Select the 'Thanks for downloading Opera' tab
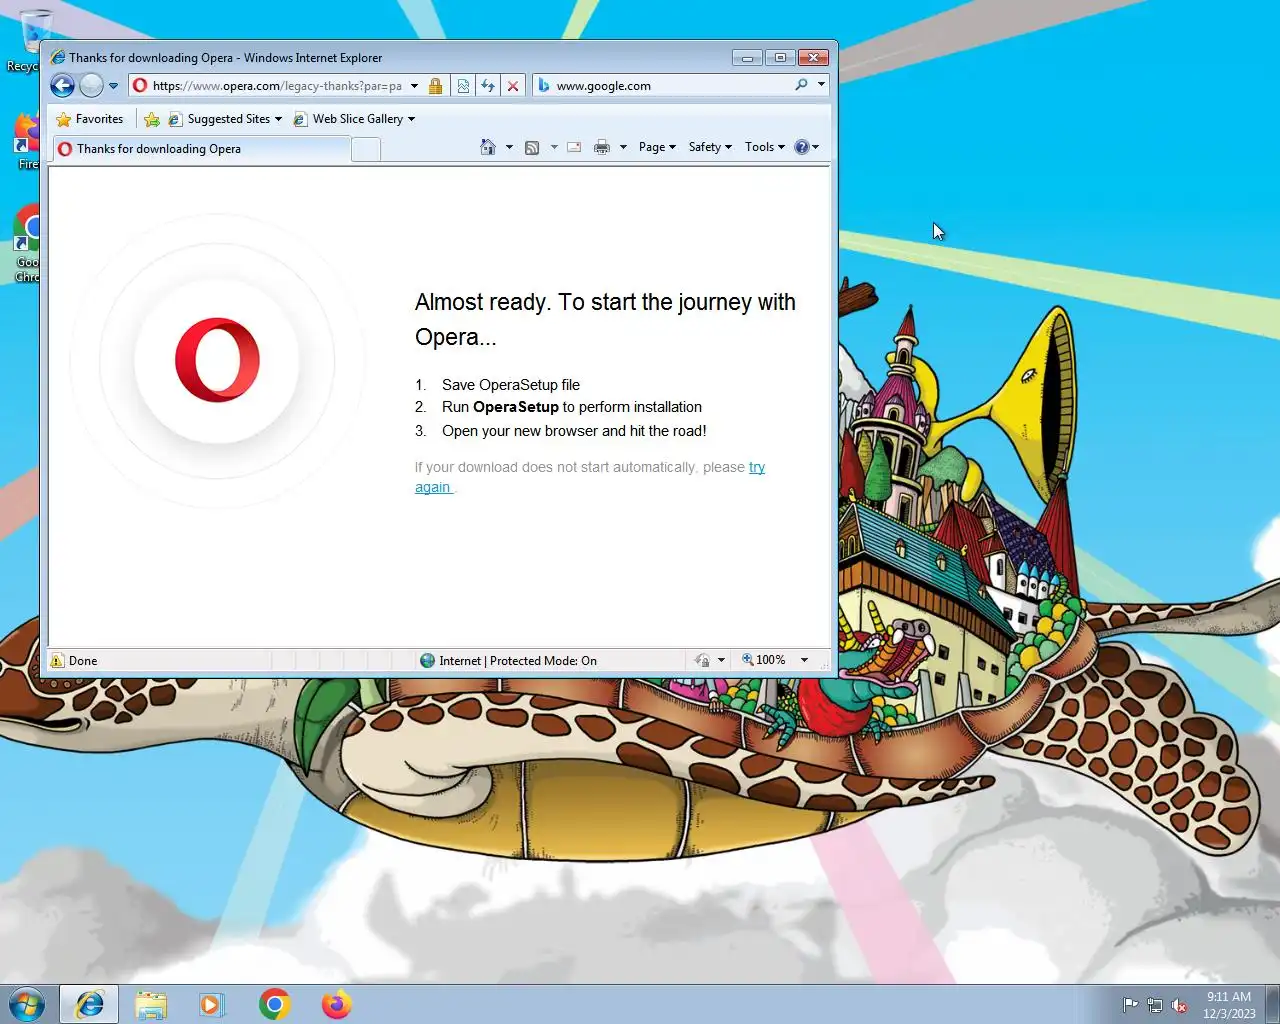The width and height of the screenshot is (1280, 1024). (x=200, y=149)
